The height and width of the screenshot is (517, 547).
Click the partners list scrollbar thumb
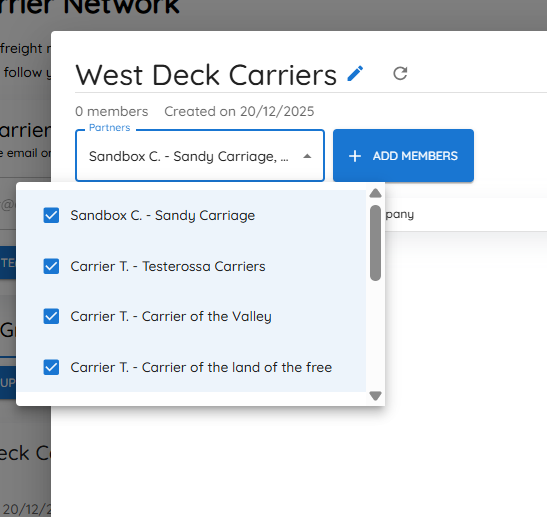click(375, 243)
